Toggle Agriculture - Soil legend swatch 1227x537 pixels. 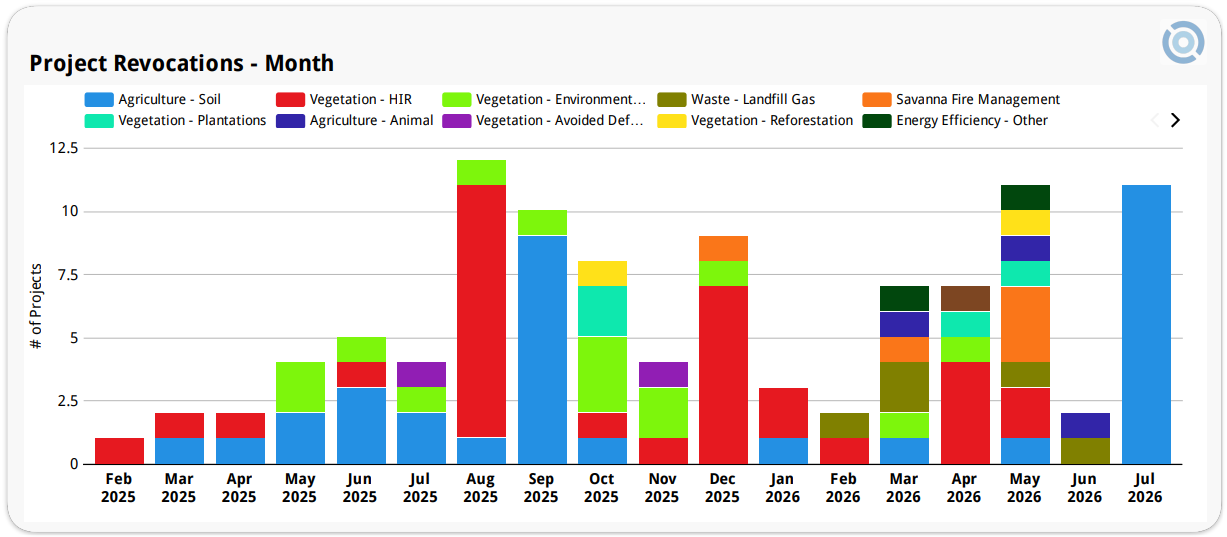coord(98,100)
